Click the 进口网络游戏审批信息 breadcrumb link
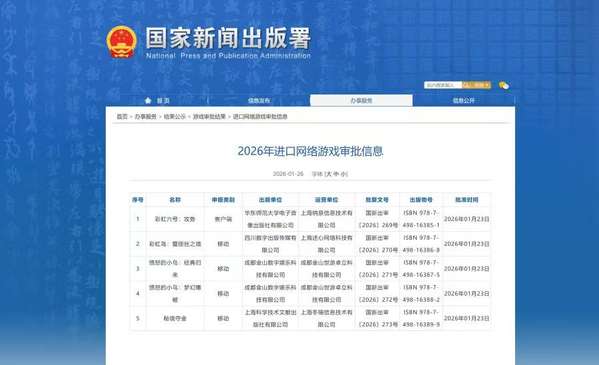599x365 pixels. coord(260,117)
